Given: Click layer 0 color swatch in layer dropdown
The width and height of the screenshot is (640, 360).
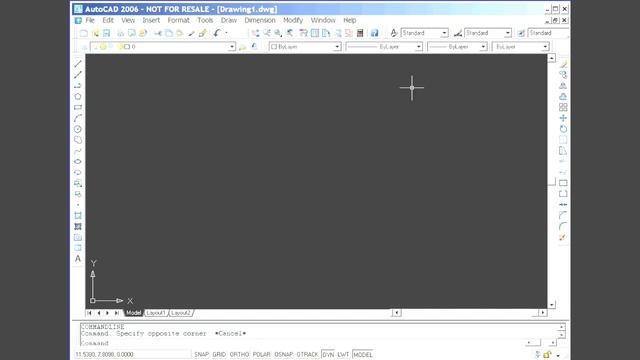Looking at the screenshot, I should pyautogui.click(x=127, y=47).
